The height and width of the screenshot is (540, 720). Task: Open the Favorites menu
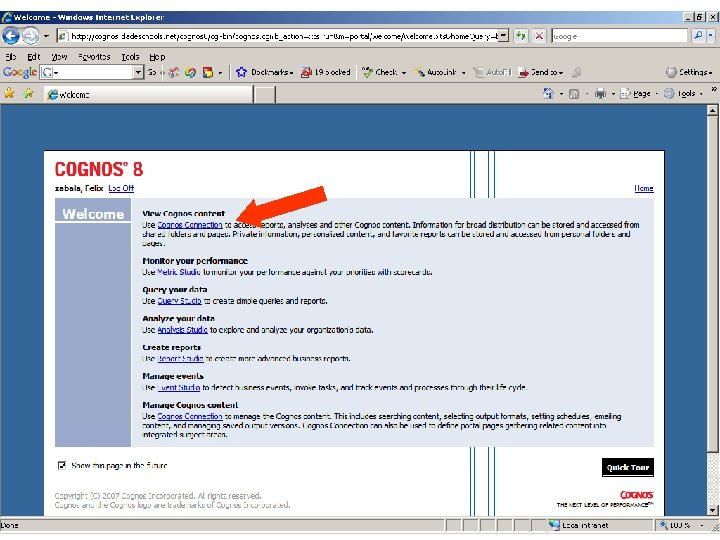[94, 57]
